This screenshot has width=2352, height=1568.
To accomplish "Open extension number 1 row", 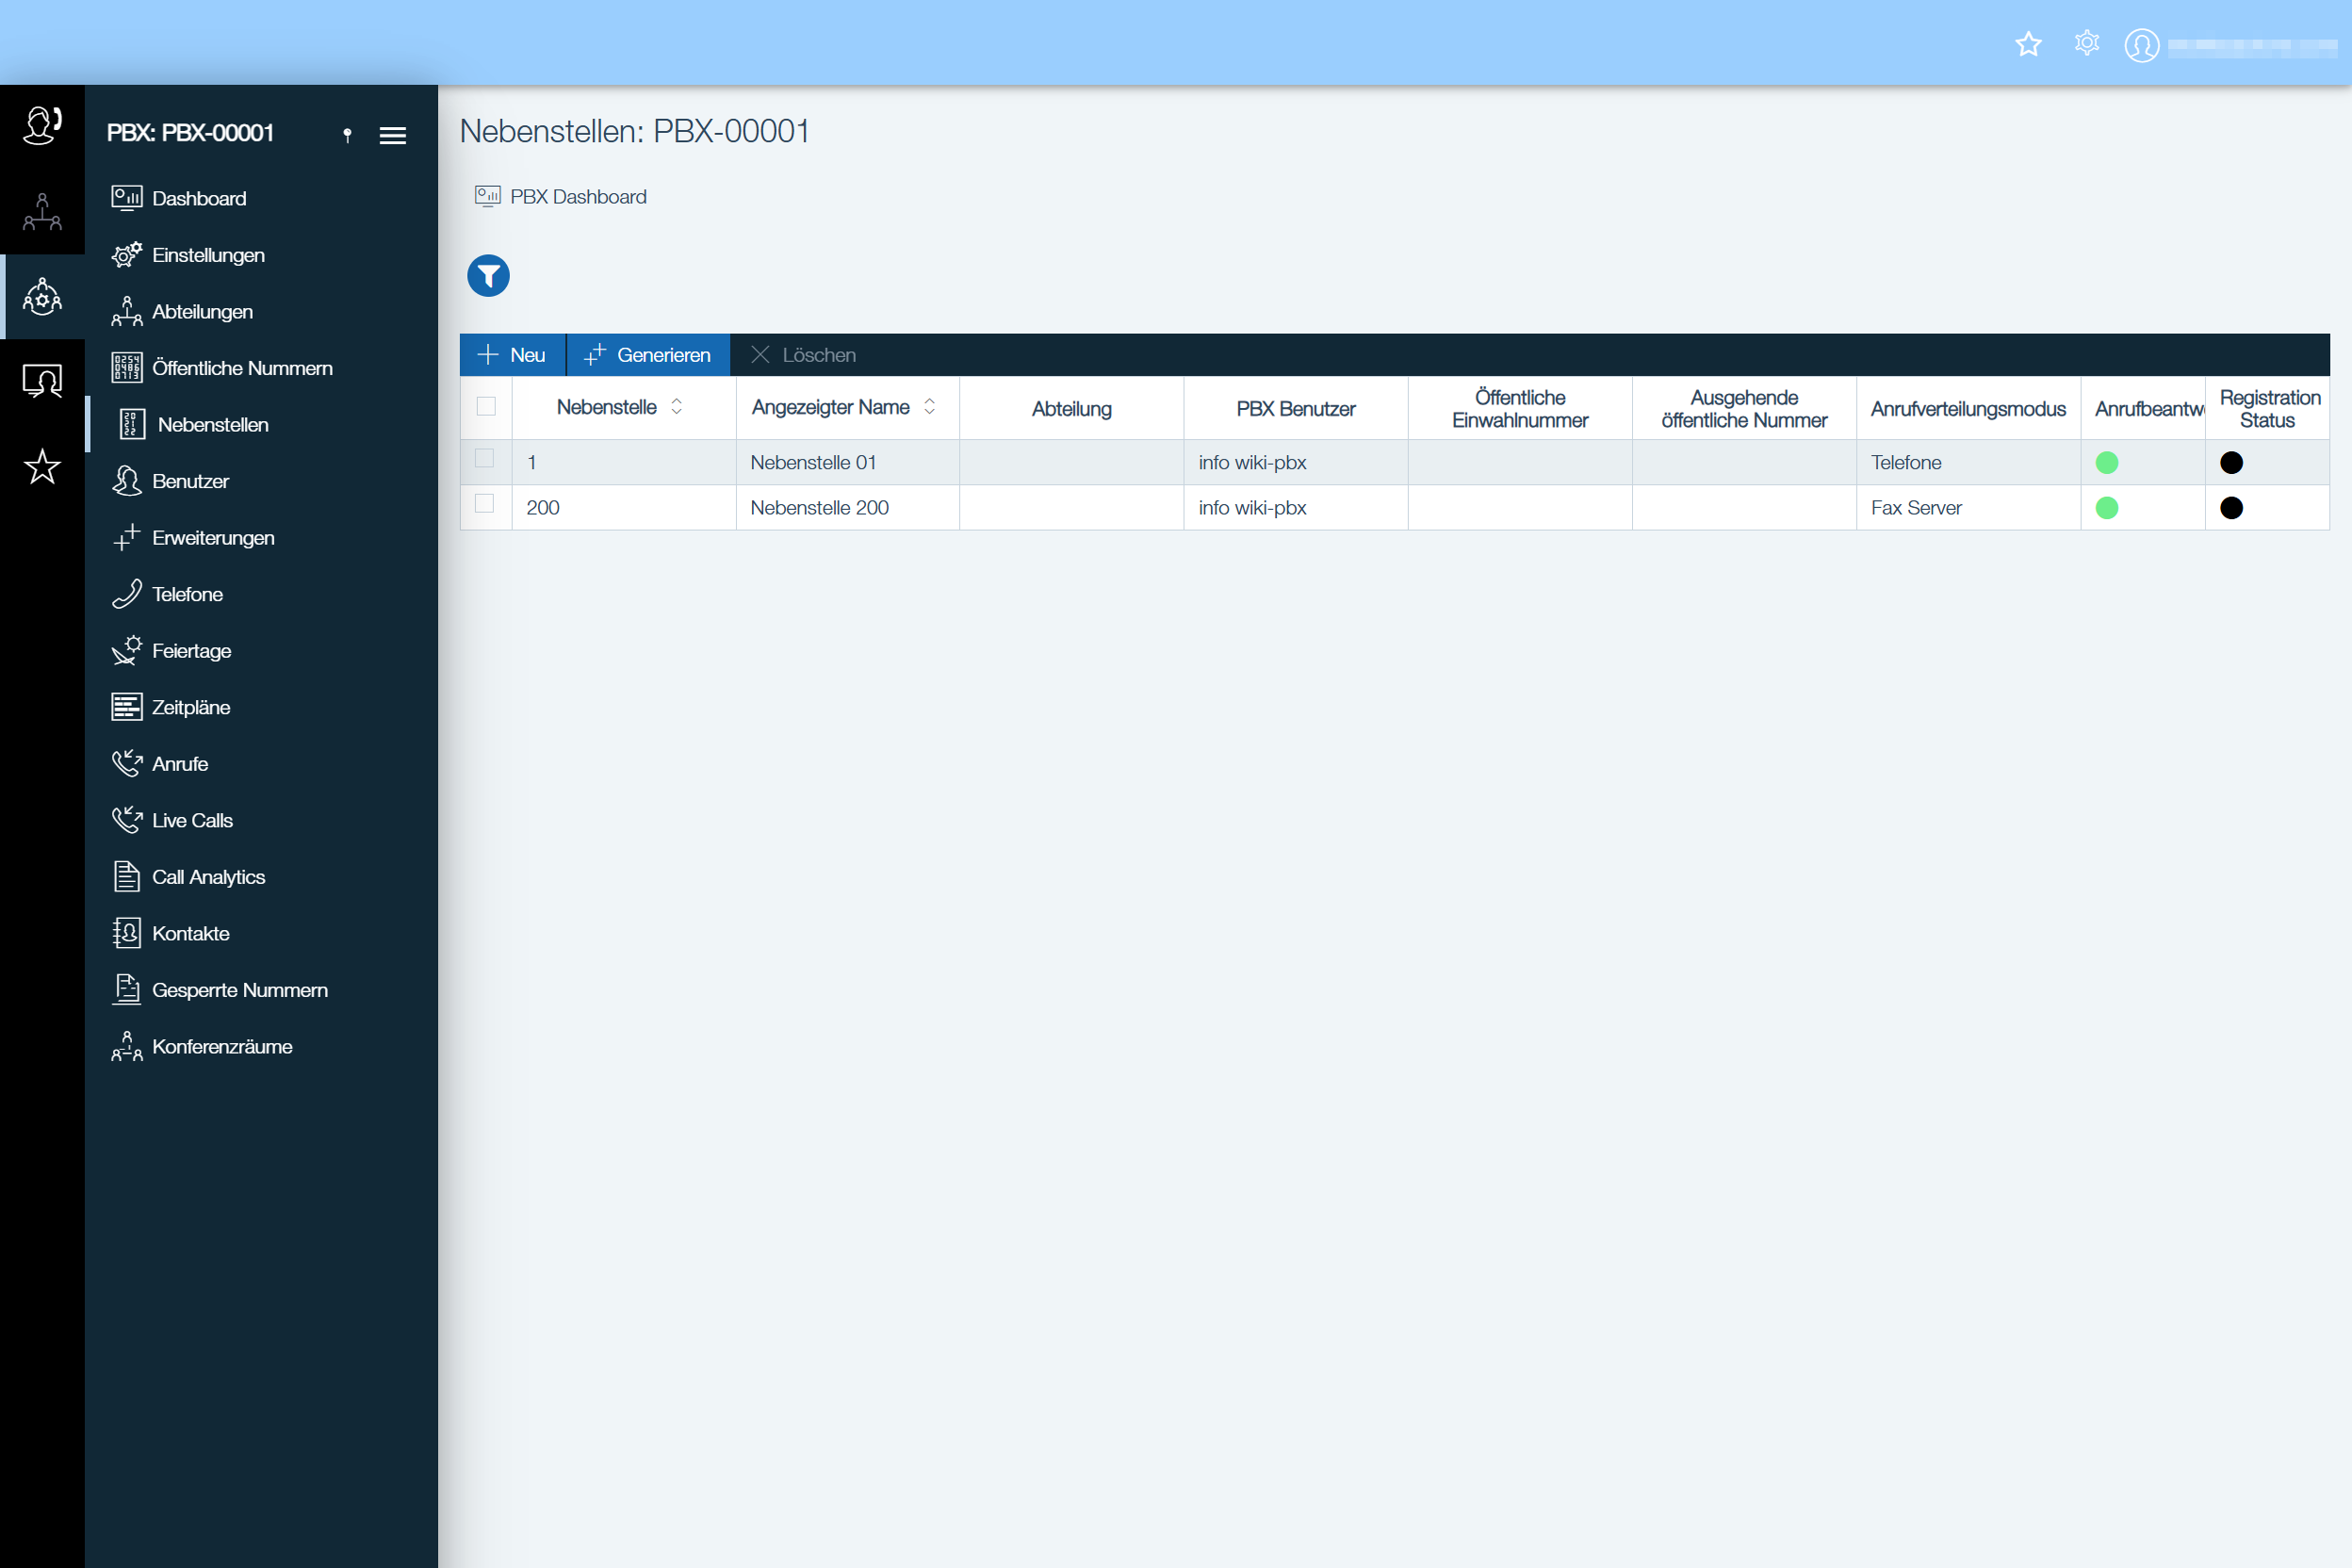I will point(532,463).
